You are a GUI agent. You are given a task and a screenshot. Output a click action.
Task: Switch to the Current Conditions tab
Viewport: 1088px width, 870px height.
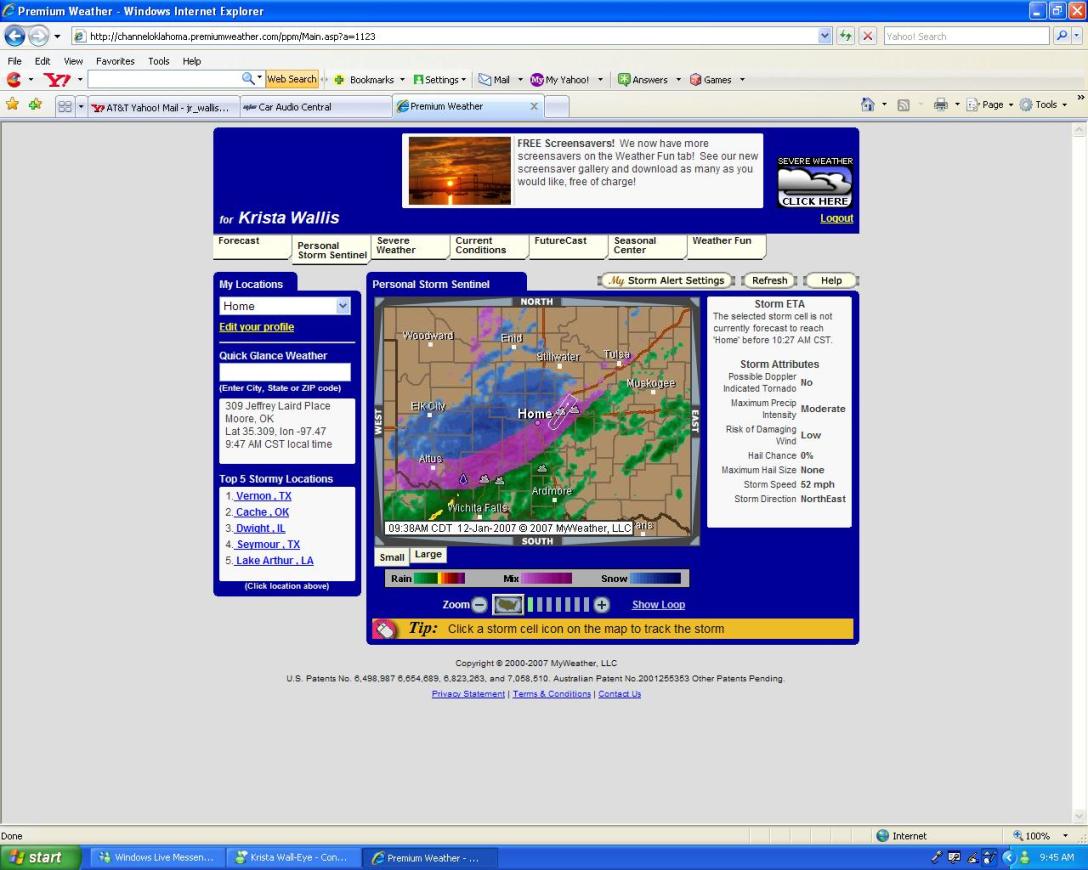(488, 246)
